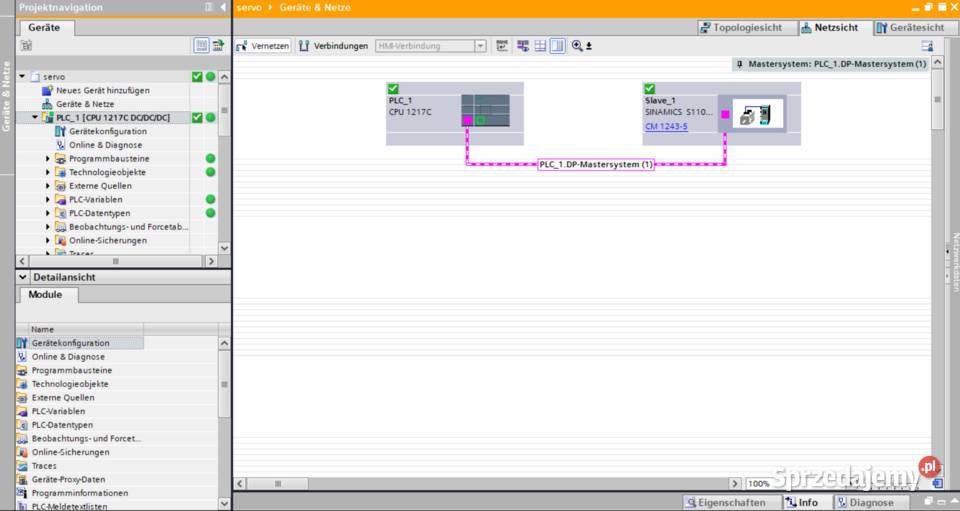Select the PLC_1 CPU 1217C device block

pos(454,114)
